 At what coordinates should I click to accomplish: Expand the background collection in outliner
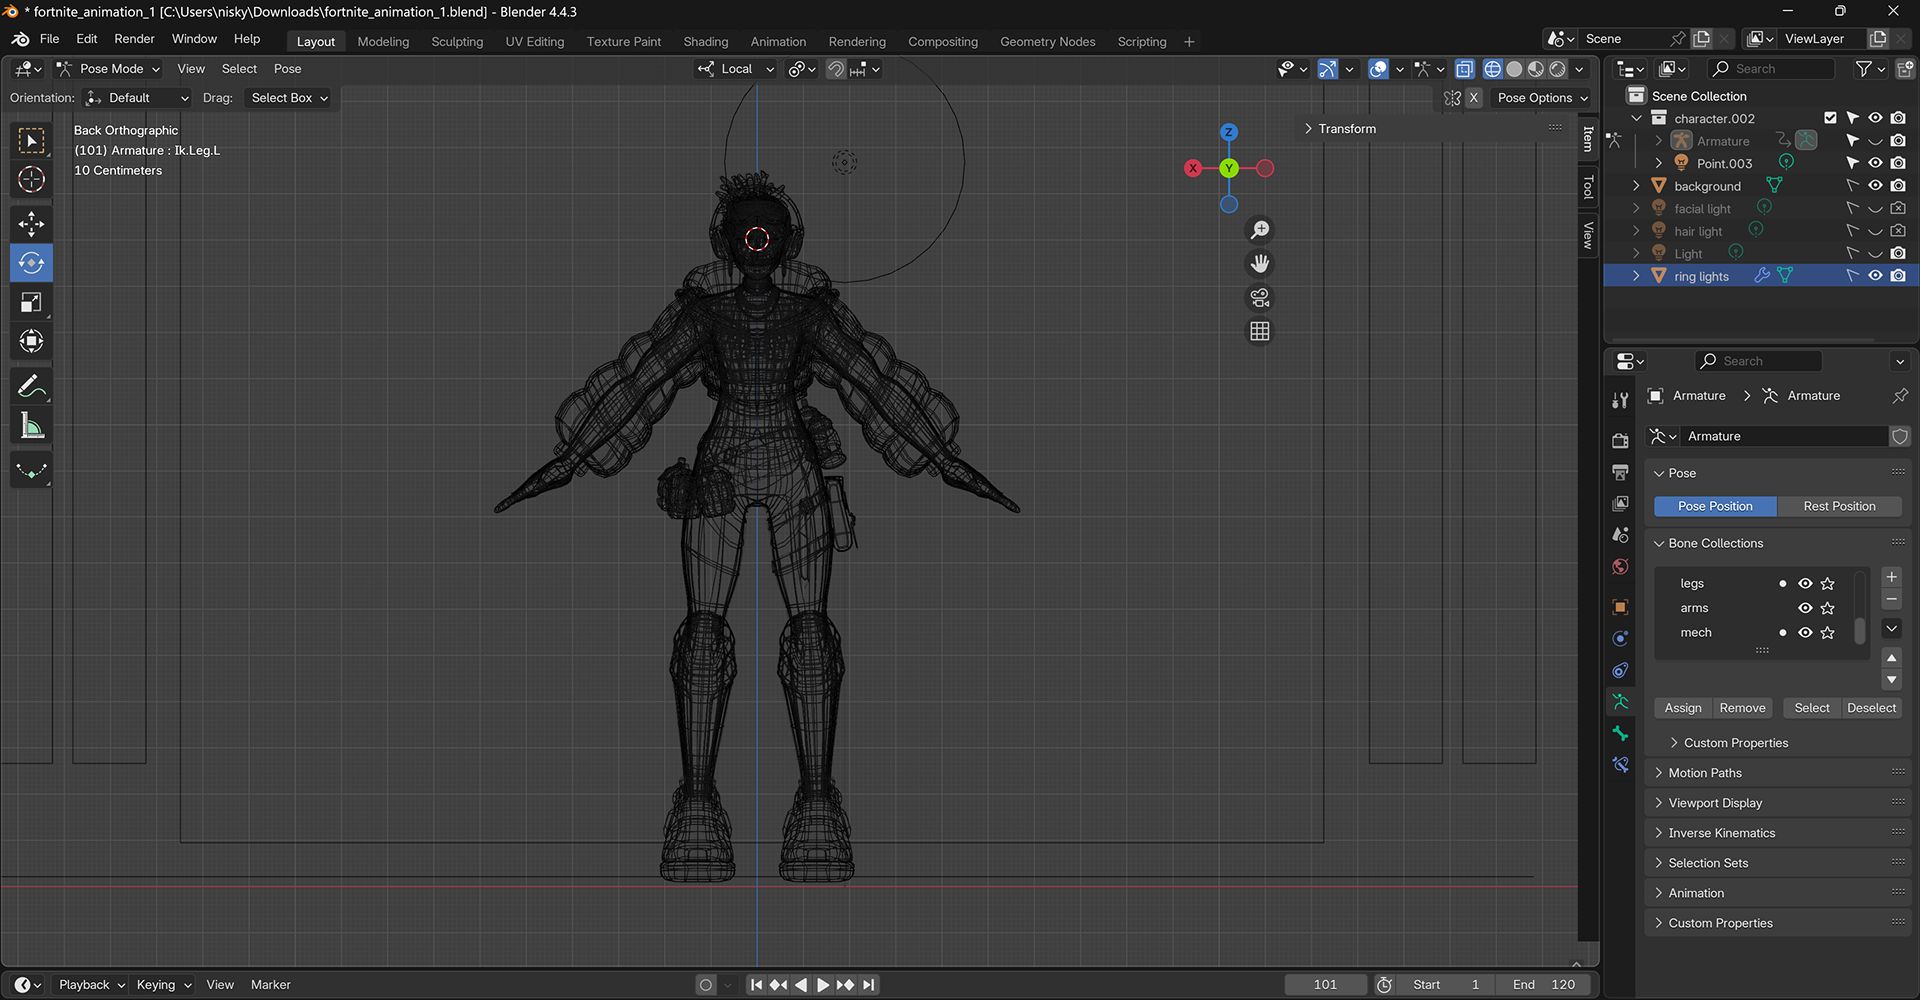(1636, 186)
